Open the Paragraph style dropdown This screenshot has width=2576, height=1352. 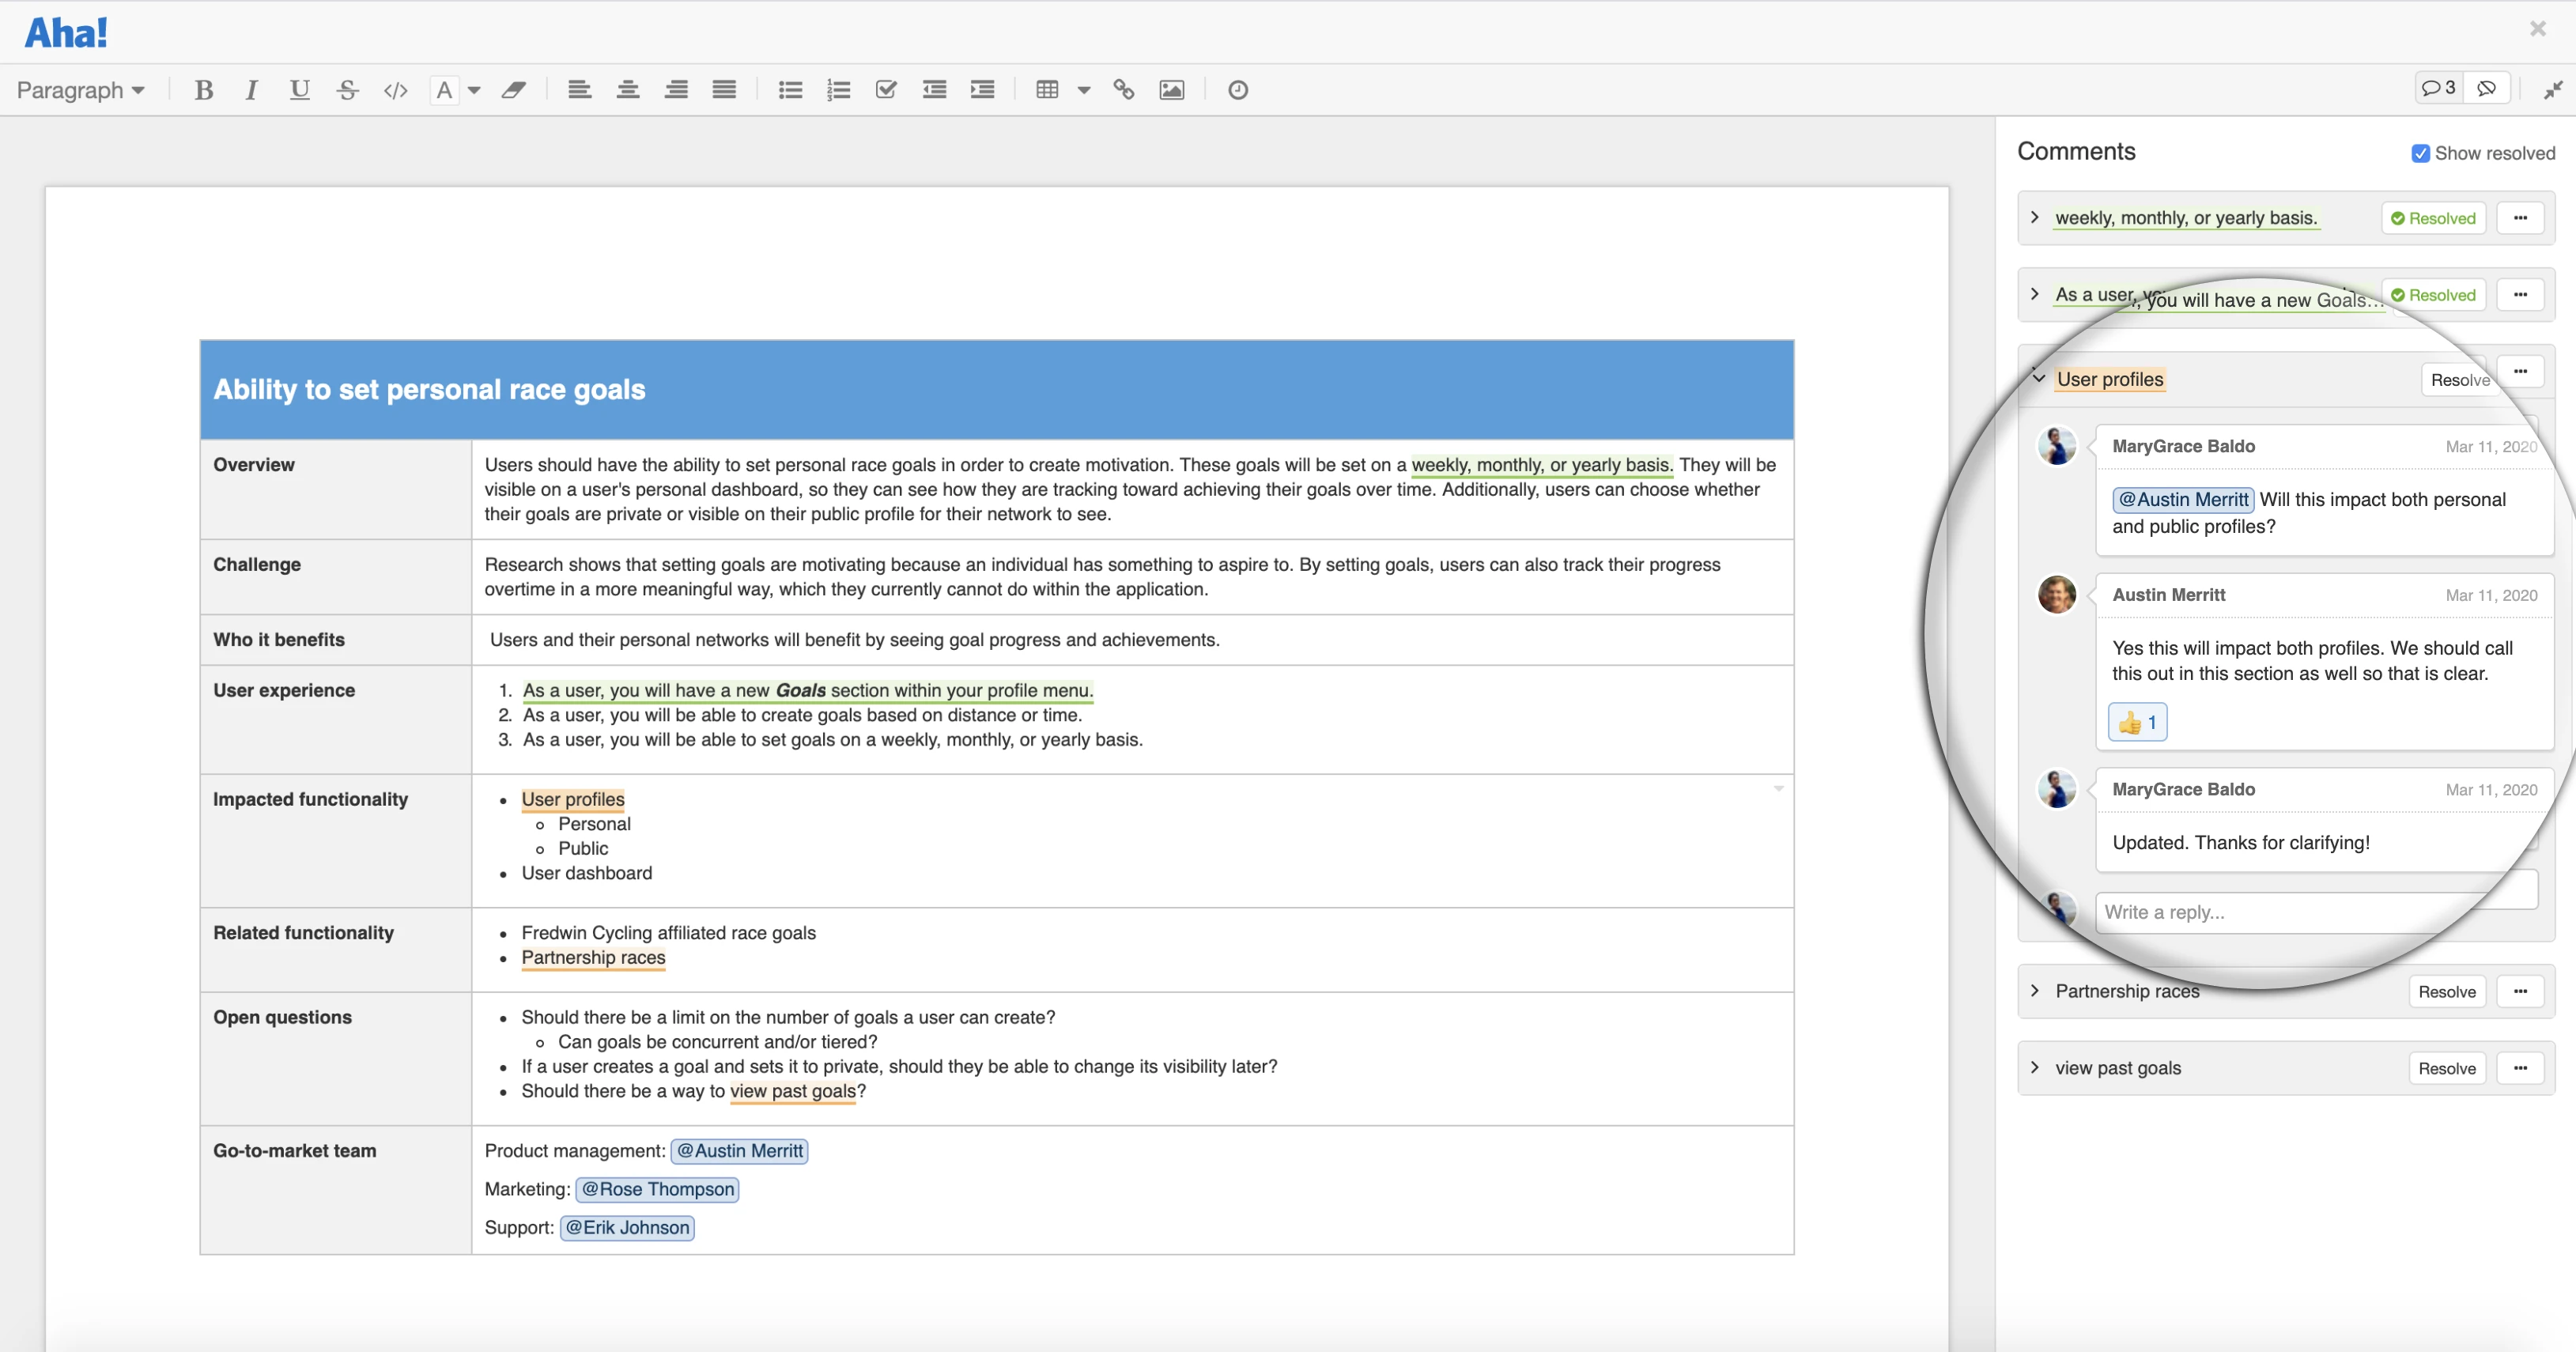(x=80, y=90)
